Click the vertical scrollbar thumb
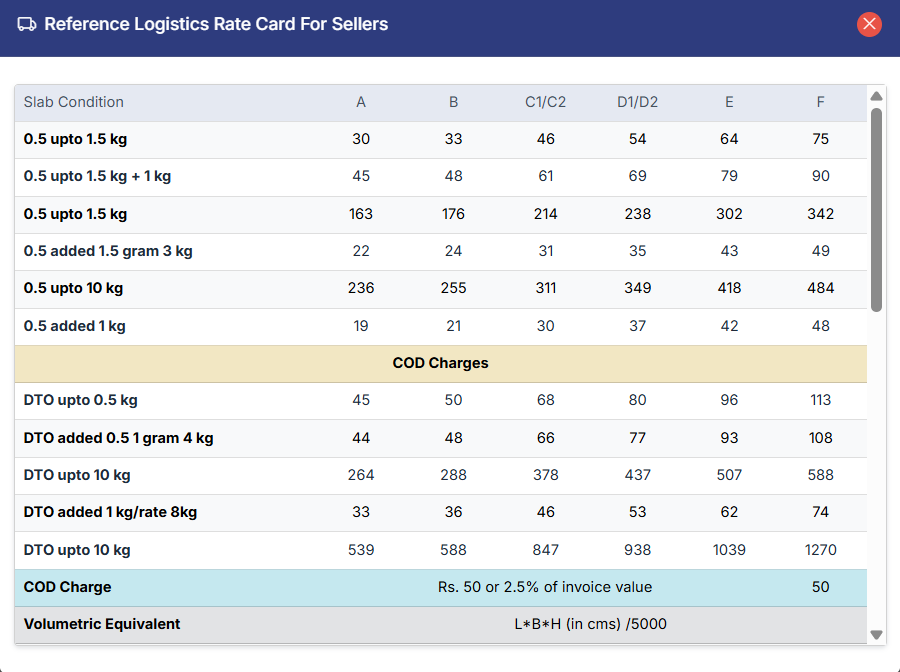Screen dimensions: 900x672 [876, 210]
